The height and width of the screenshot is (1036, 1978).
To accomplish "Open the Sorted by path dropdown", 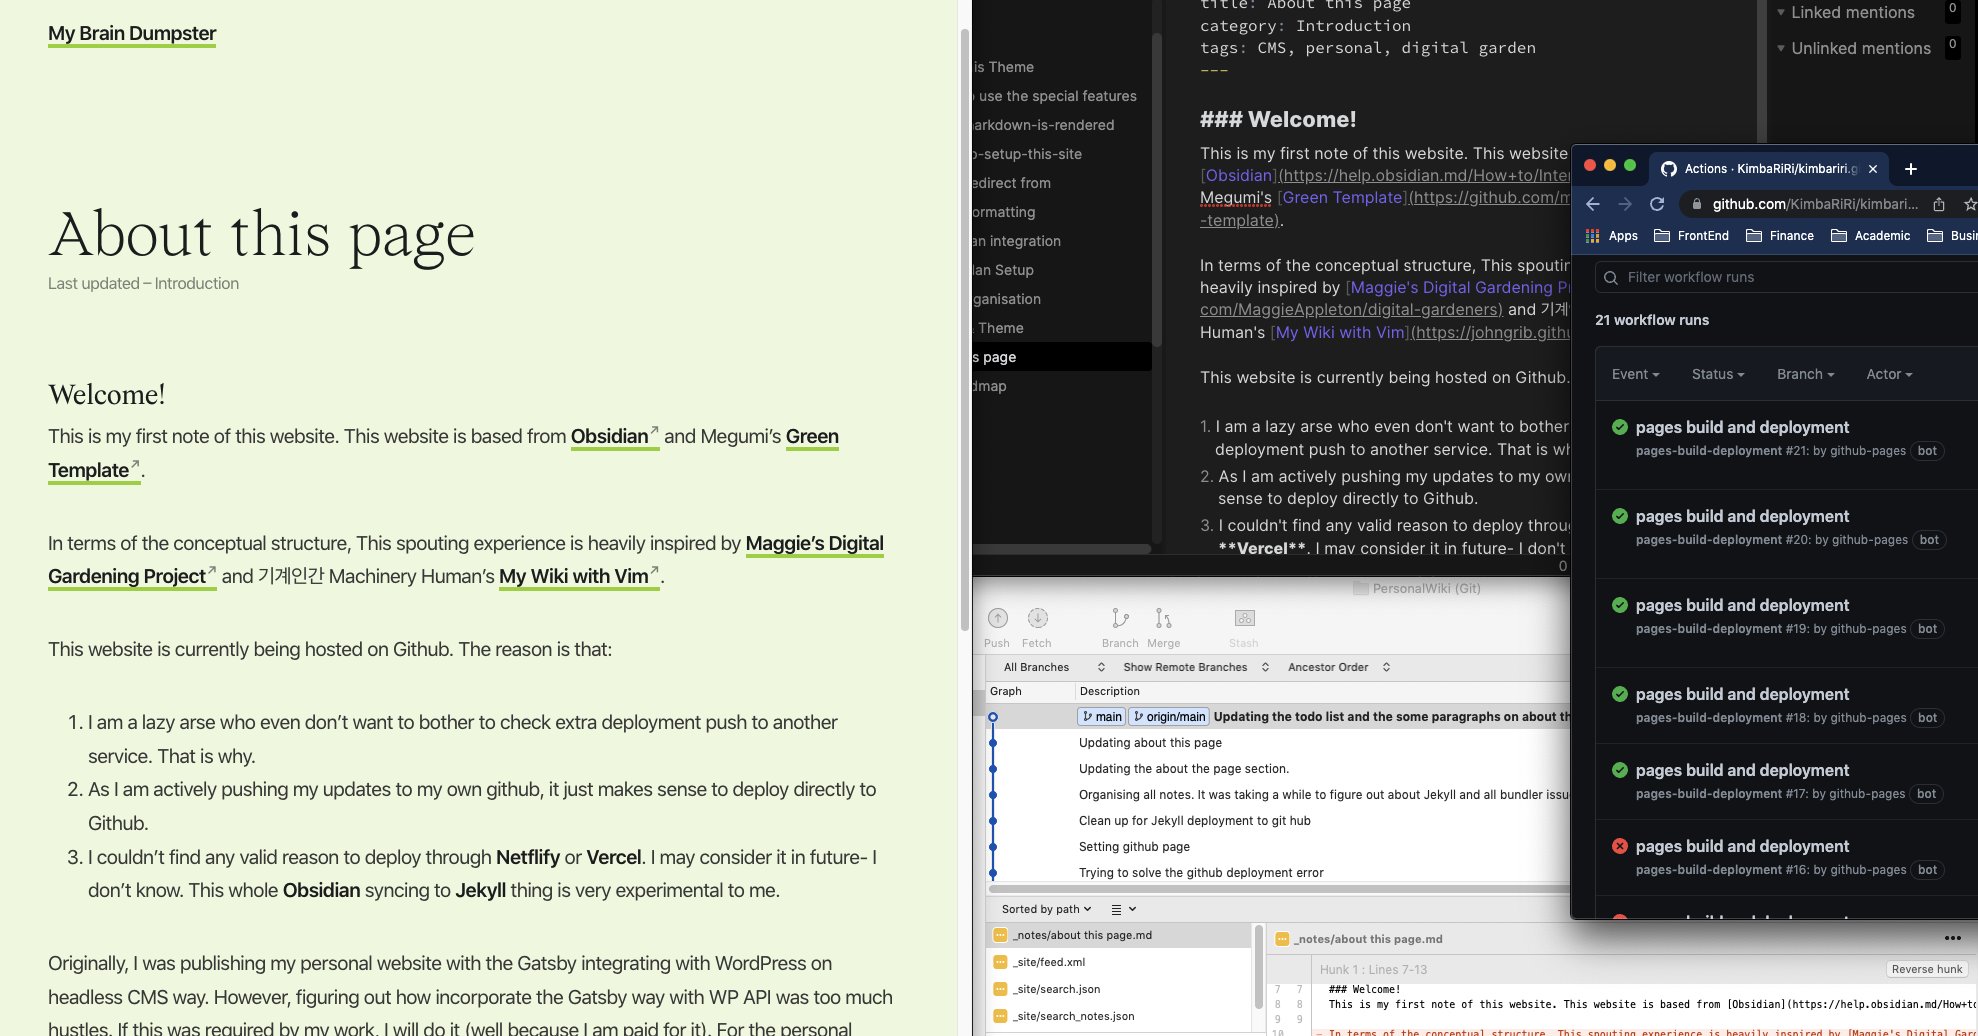I will pyautogui.click(x=1046, y=909).
